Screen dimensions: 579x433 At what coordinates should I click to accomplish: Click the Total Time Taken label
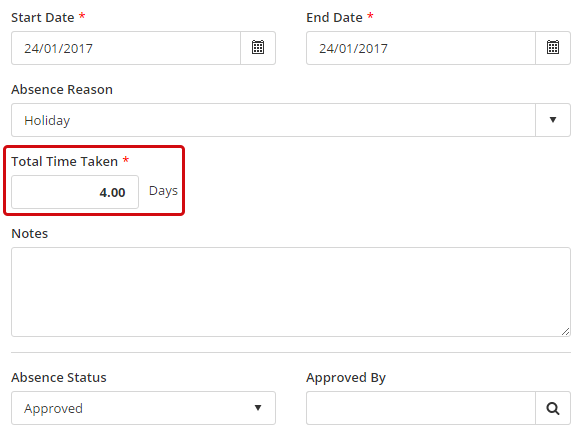(x=65, y=161)
